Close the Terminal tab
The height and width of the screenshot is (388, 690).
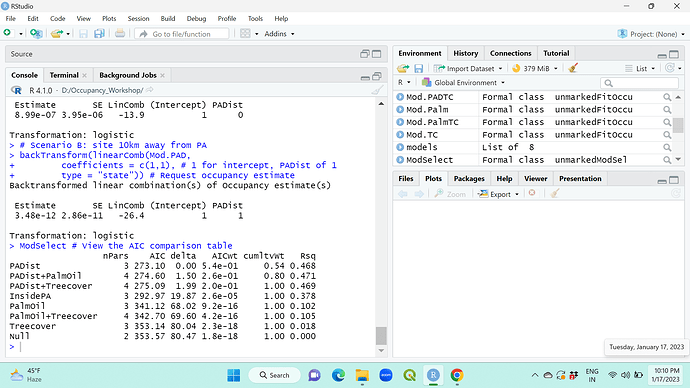[x=84, y=76]
